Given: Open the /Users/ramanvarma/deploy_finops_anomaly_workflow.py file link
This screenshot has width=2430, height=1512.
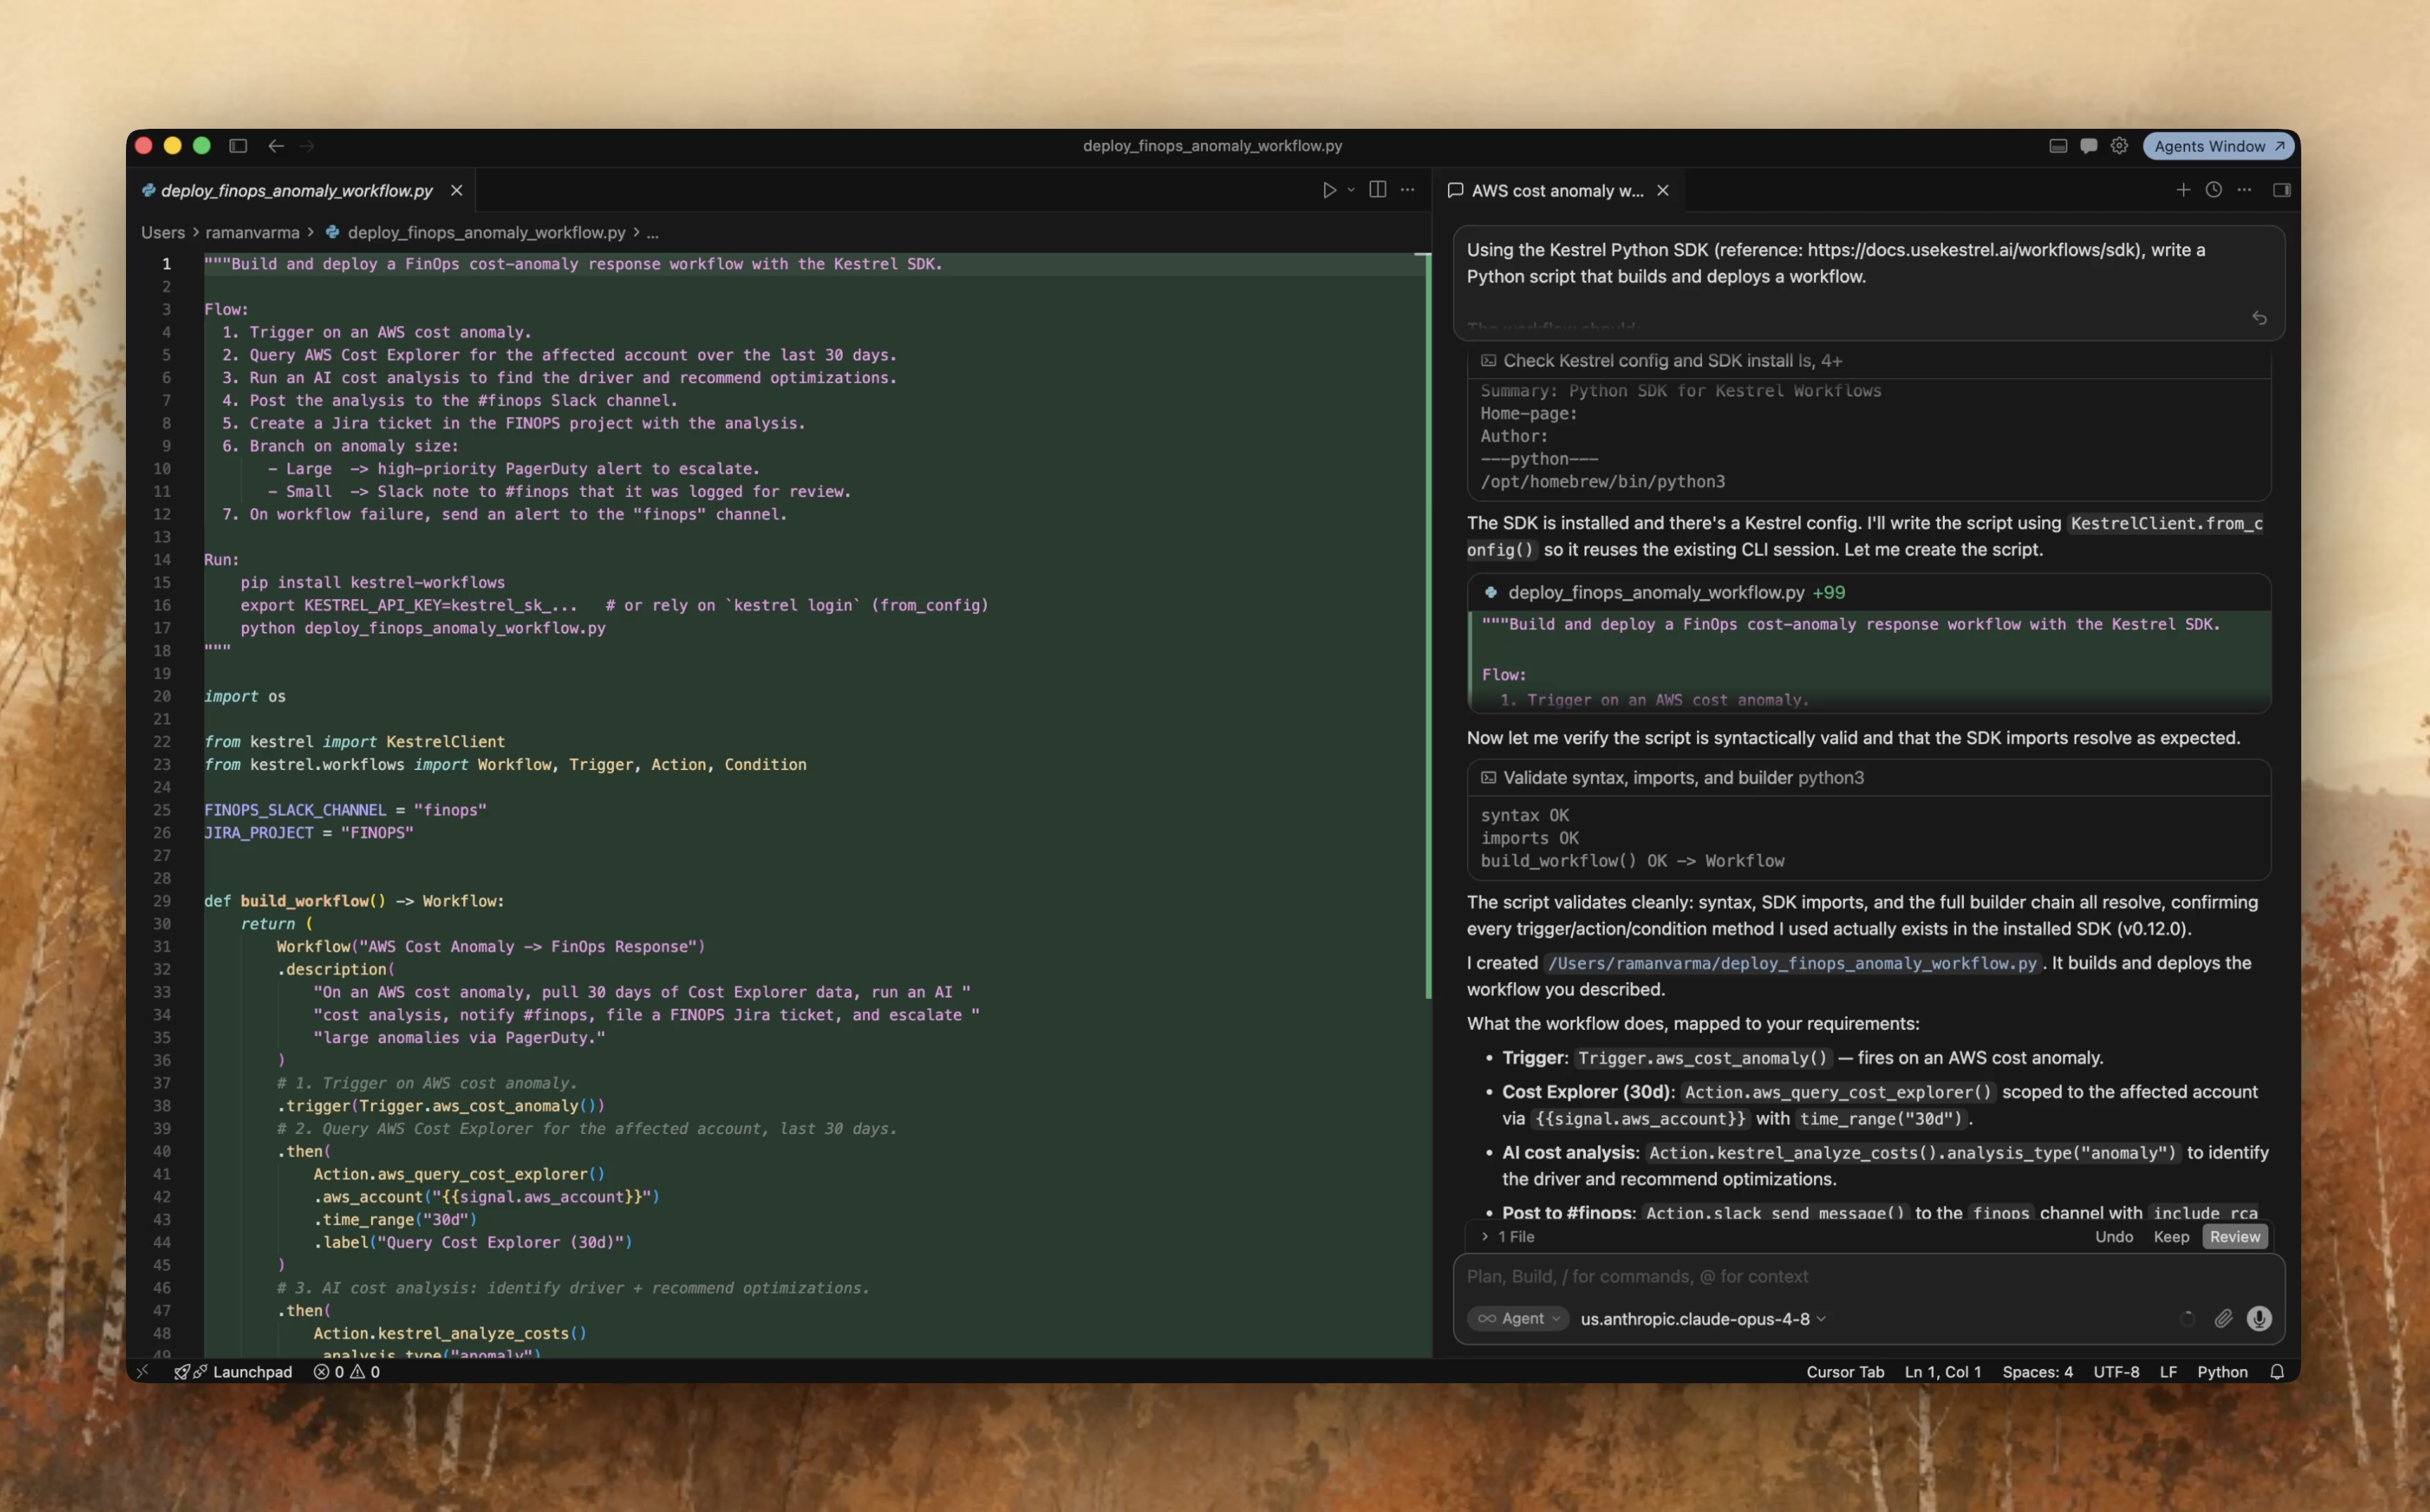Looking at the screenshot, I should click(x=1792, y=963).
